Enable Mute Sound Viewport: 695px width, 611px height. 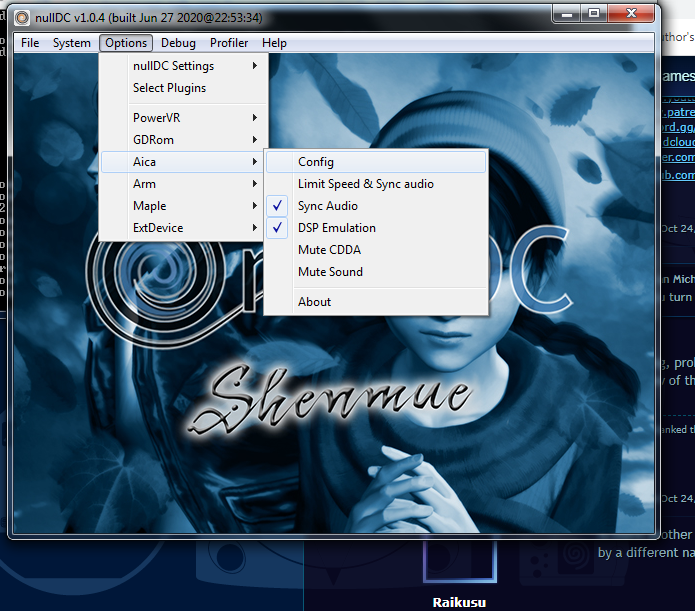point(376,272)
